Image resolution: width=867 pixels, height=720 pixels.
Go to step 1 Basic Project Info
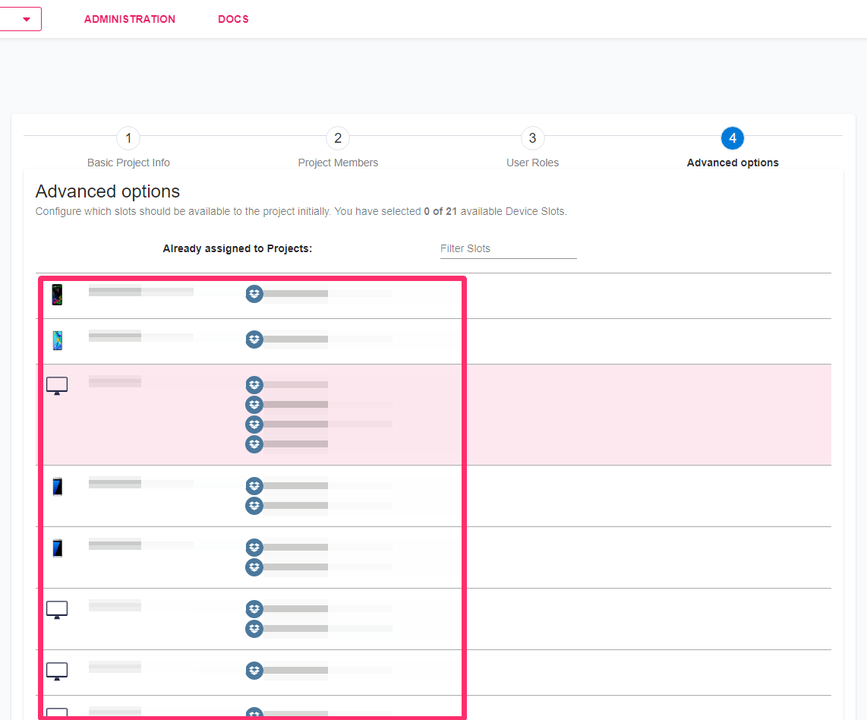pos(128,138)
